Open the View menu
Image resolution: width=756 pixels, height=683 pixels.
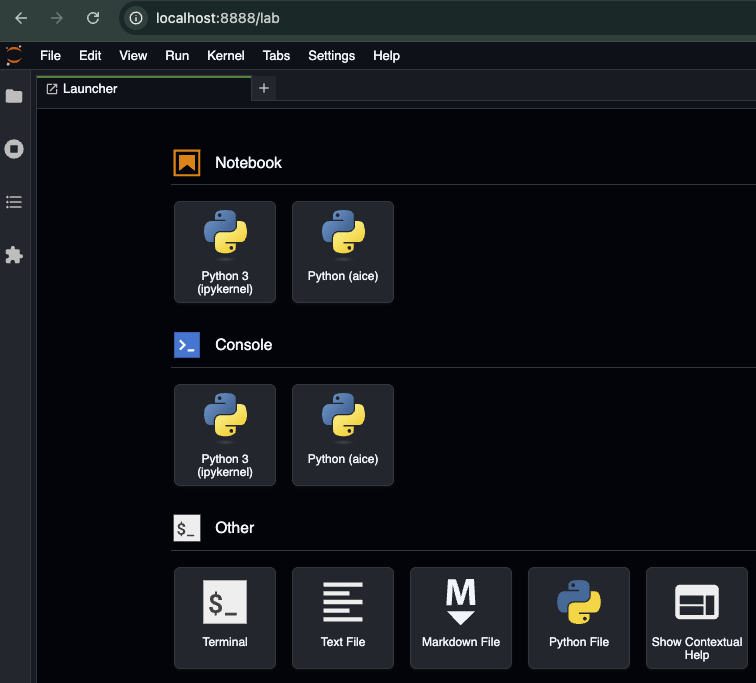pyautogui.click(x=133, y=56)
